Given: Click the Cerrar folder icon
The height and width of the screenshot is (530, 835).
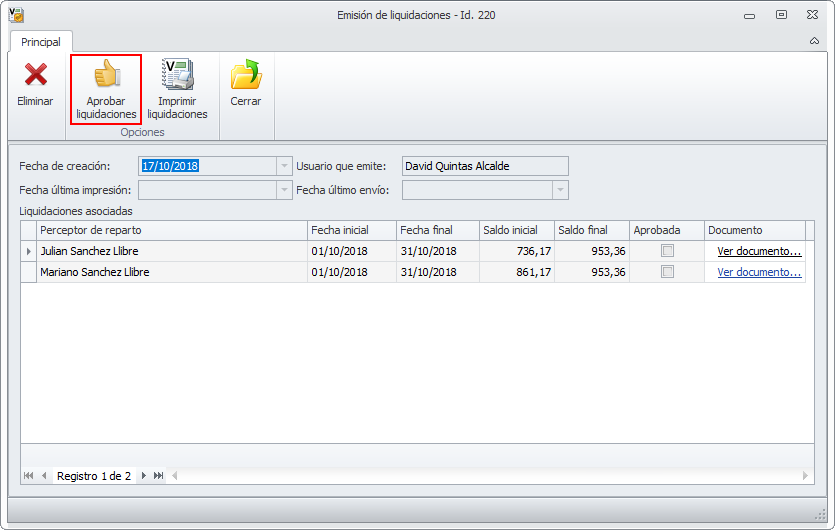Looking at the screenshot, I should click(246, 74).
